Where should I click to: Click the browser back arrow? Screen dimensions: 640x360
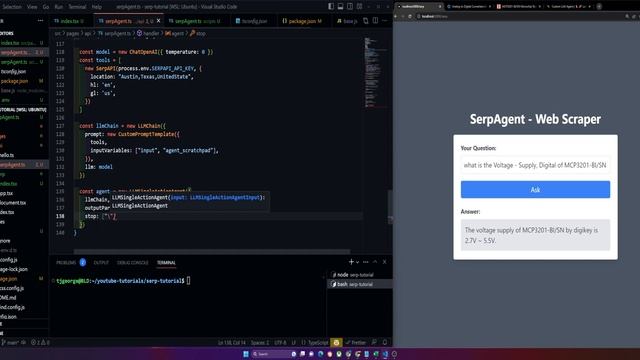click(396, 16)
